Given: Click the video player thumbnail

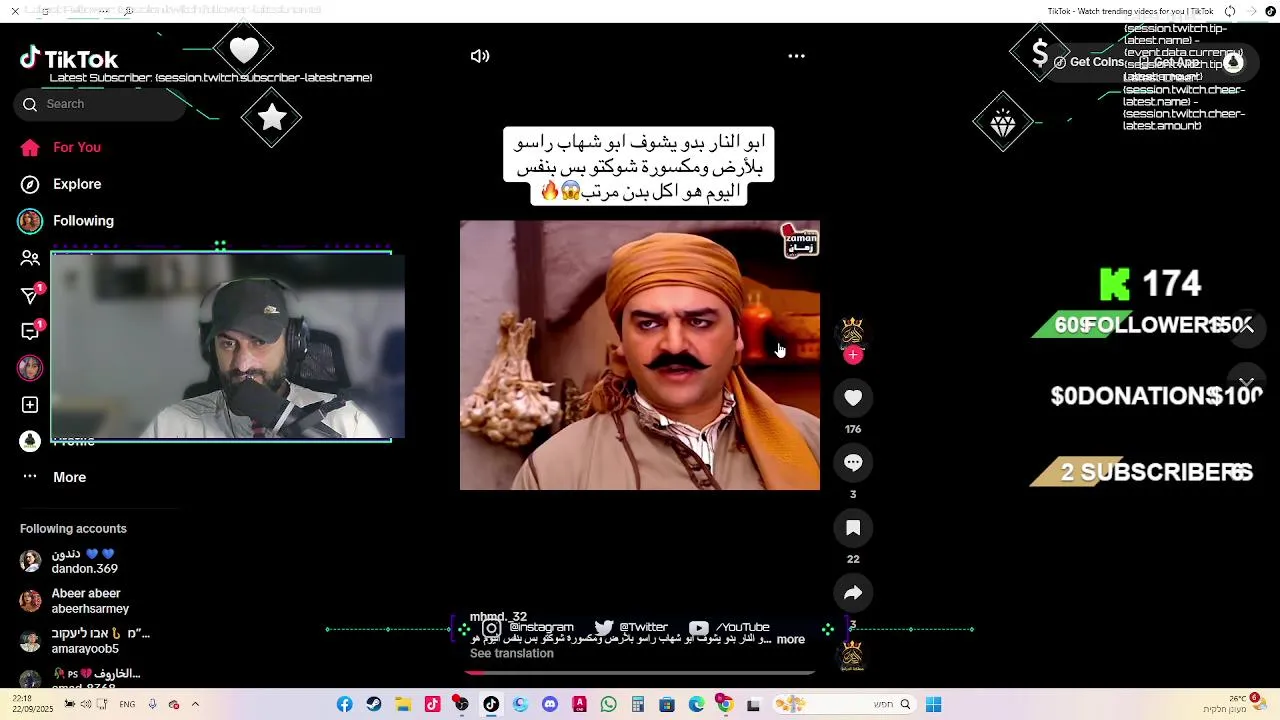Looking at the screenshot, I should [640, 355].
